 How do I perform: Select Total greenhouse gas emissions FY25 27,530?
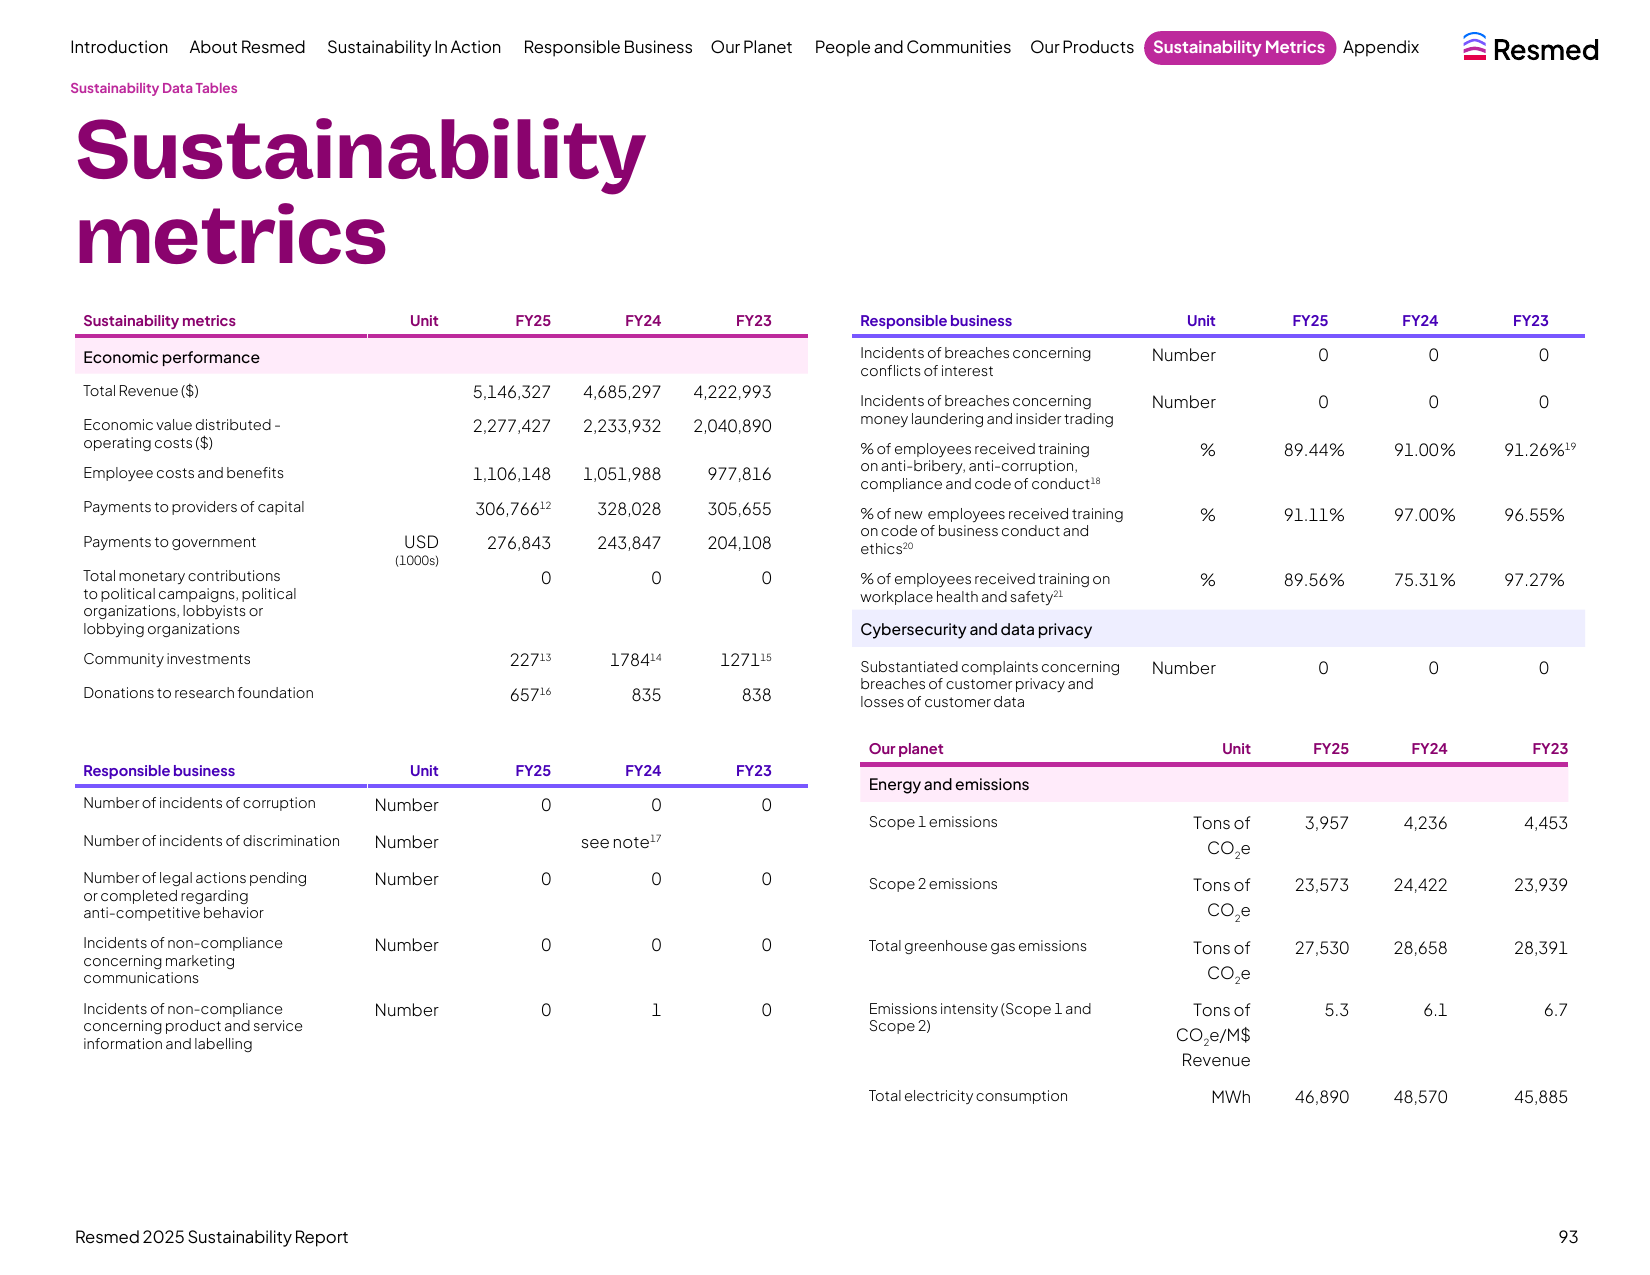(1321, 948)
